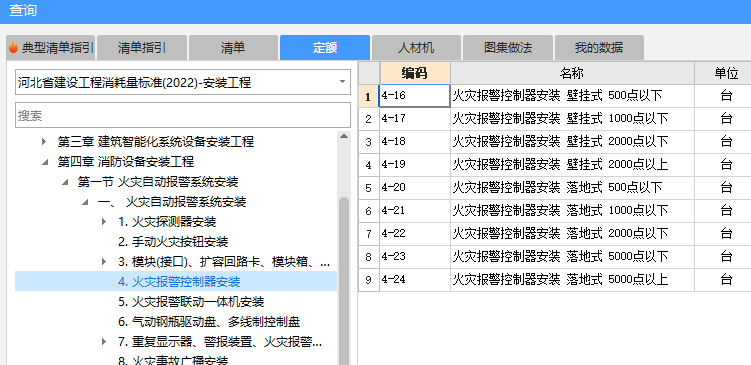Select 落地式 5000点以下 name cell

pos(572,257)
